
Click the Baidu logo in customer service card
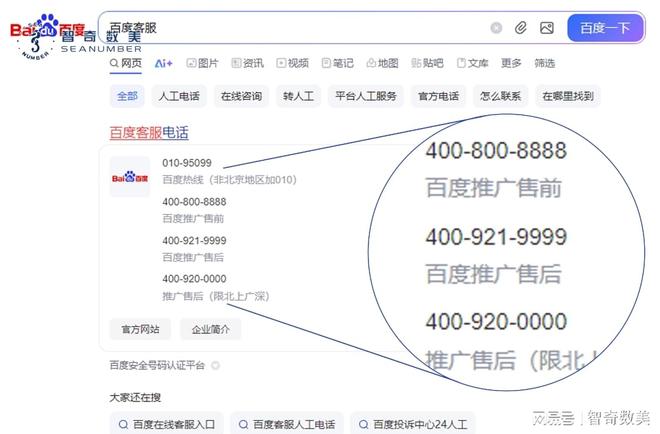pos(130,177)
